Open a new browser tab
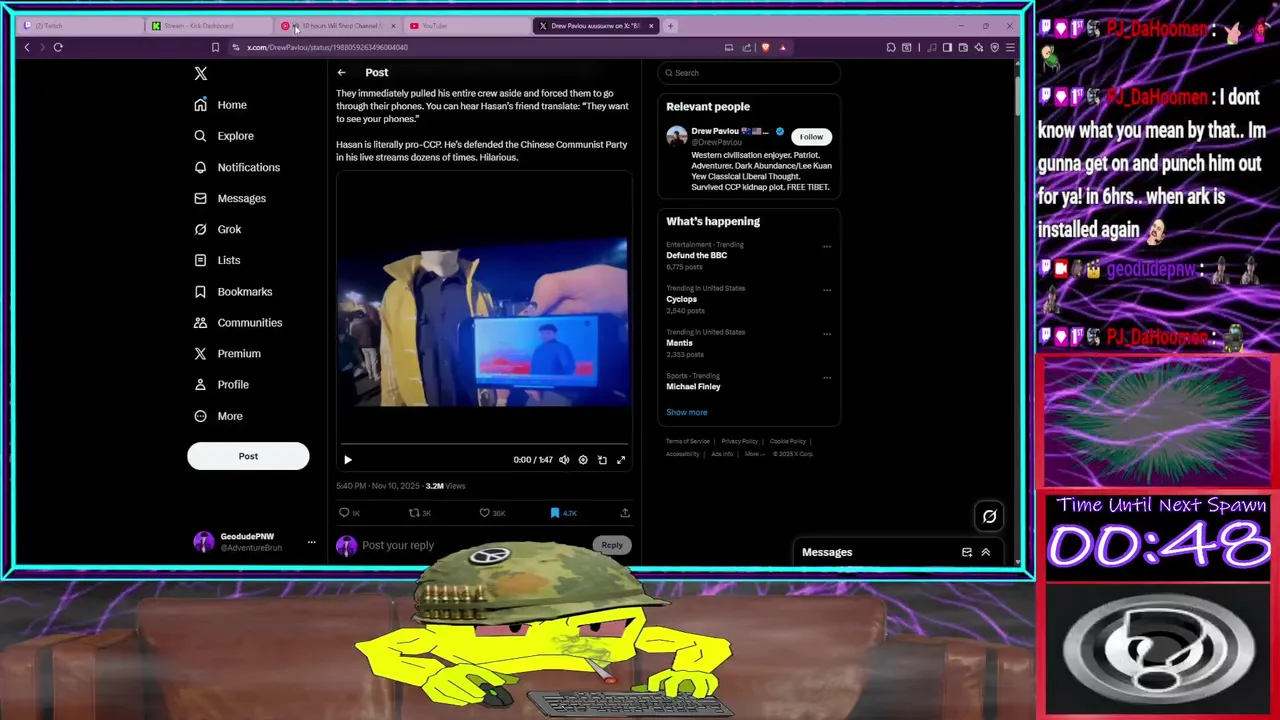Viewport: 1280px width, 720px height. pos(671,26)
